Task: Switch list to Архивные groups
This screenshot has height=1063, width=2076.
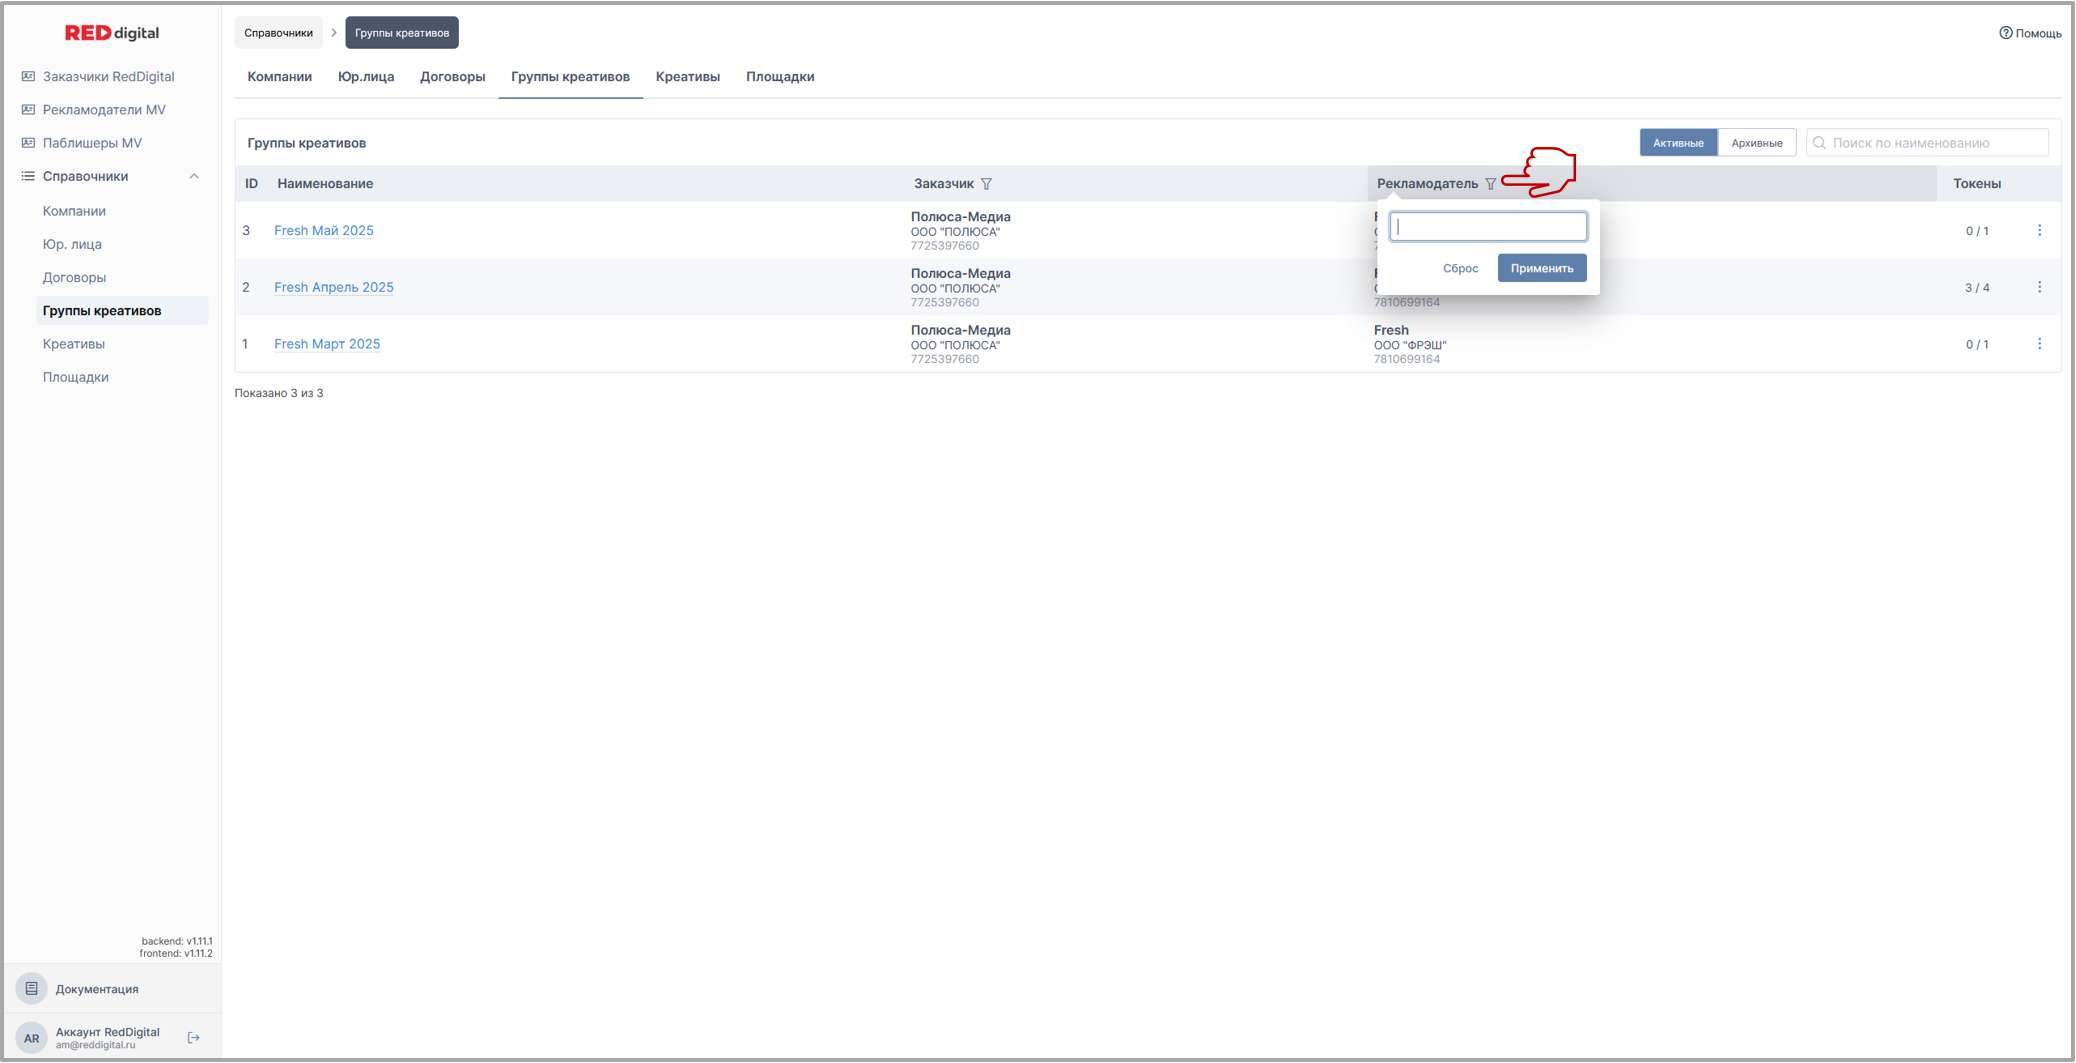Action: point(1756,143)
